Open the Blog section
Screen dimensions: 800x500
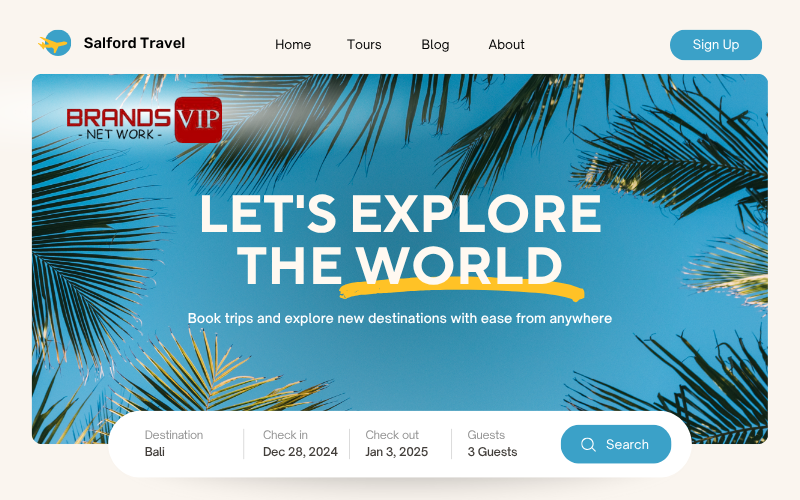pos(435,45)
